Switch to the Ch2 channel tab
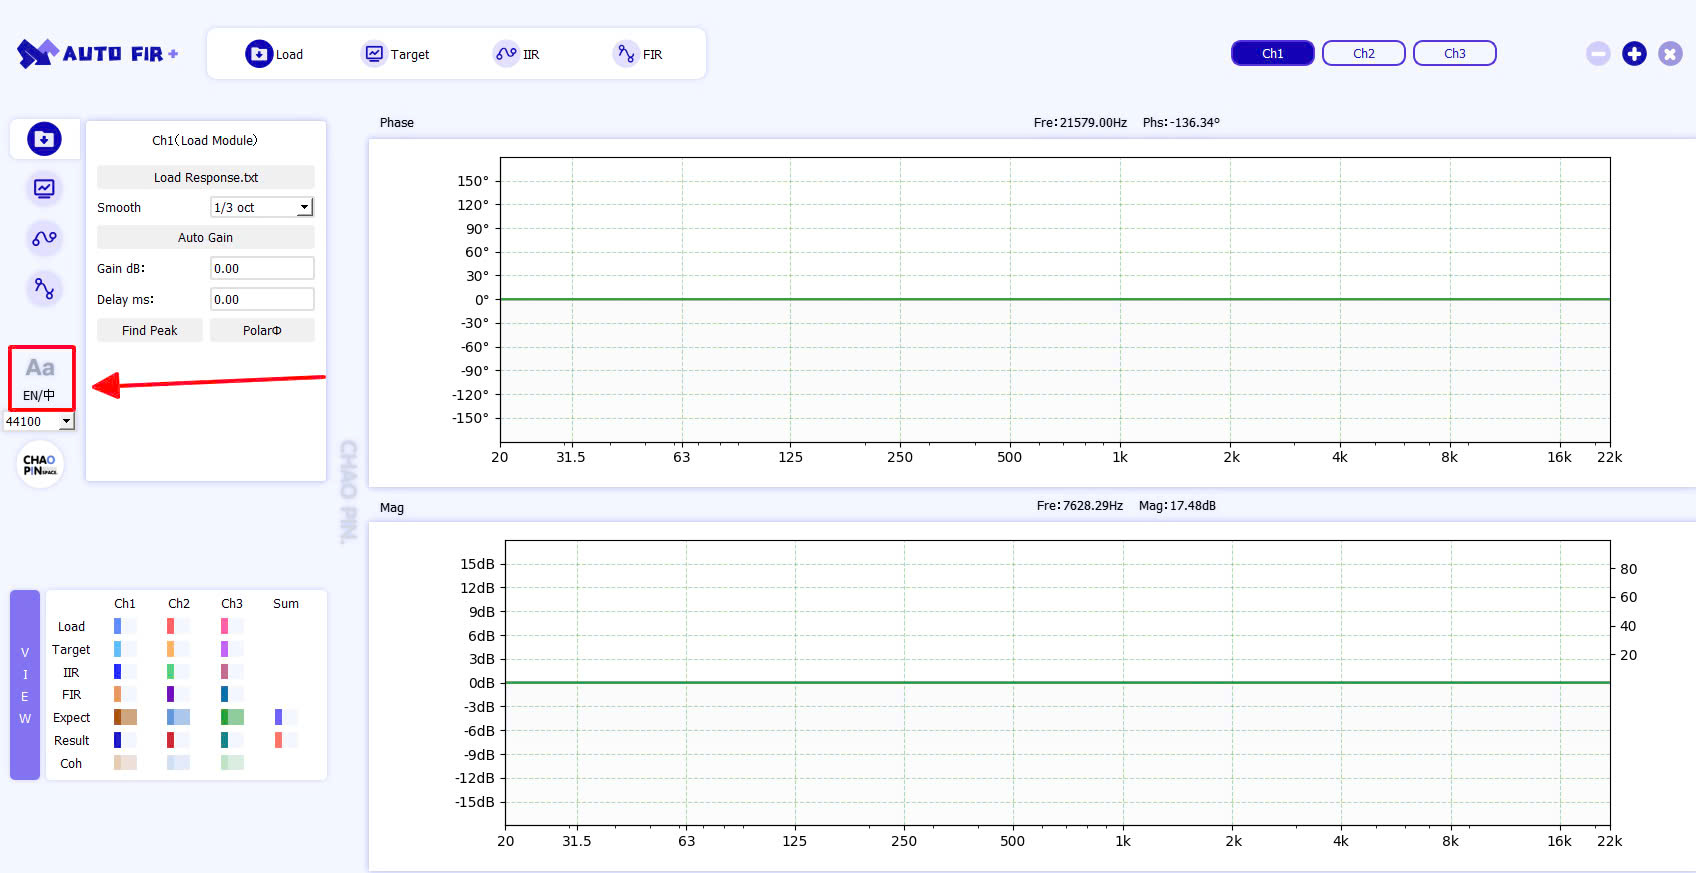The image size is (1696, 873). [1363, 54]
